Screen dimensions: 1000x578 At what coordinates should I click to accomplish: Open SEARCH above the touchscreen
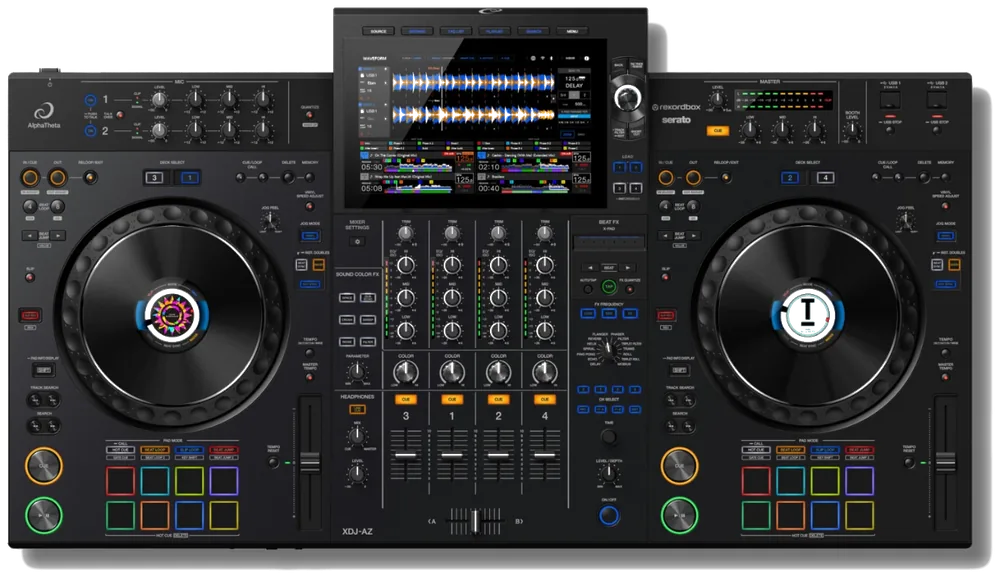(x=534, y=31)
